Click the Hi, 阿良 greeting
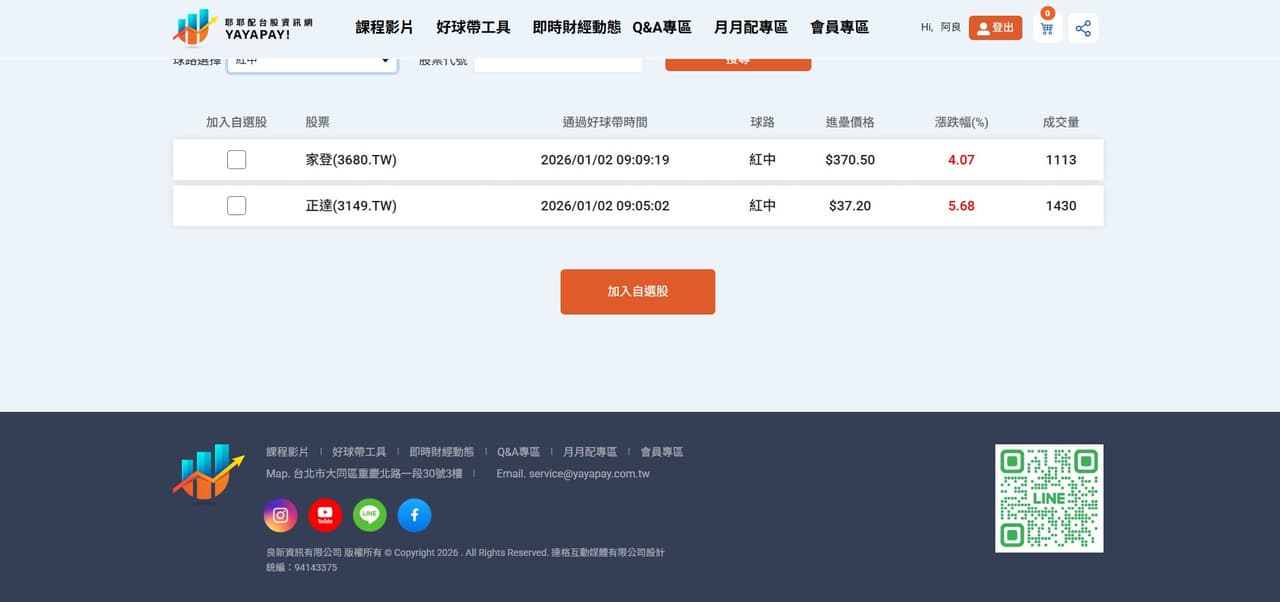 point(940,27)
